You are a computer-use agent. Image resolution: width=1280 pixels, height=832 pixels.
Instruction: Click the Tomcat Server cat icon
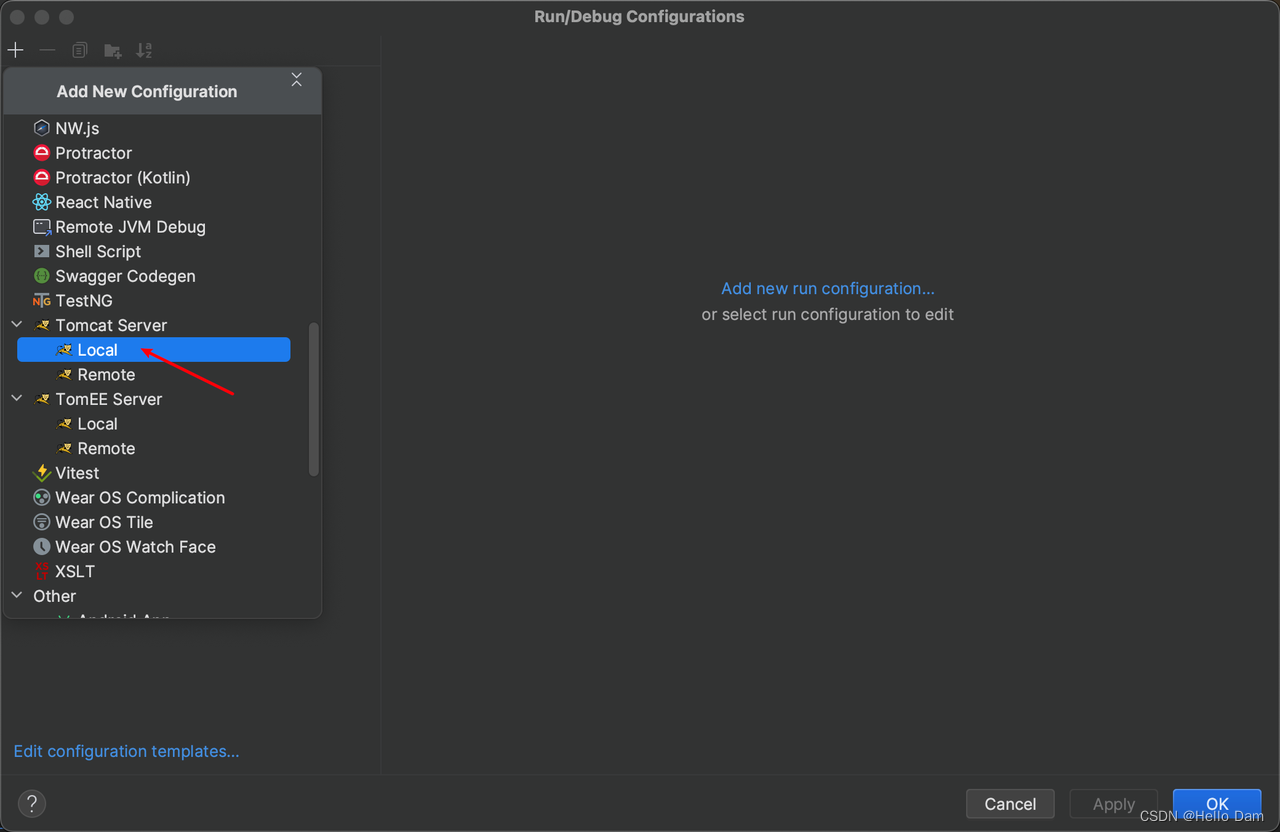point(42,325)
